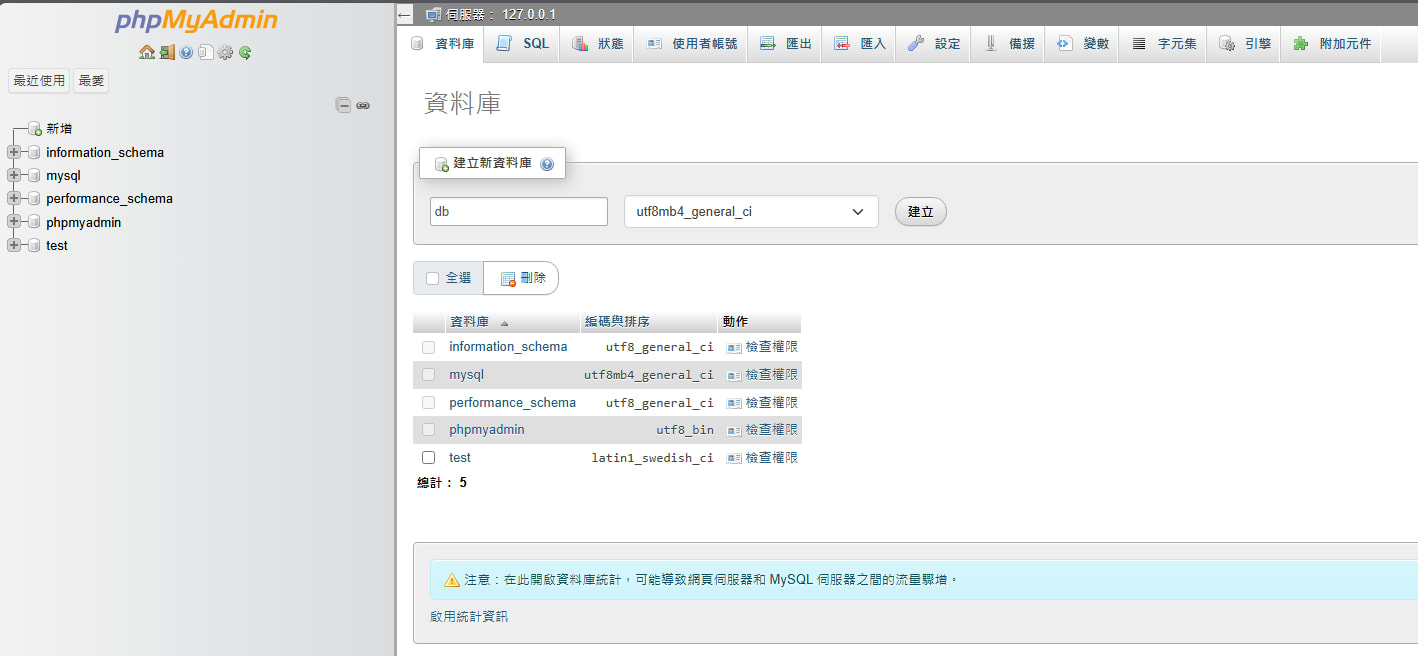Click database icon beside performance_schema in tree
The image size is (1418, 656).
coord(34,199)
